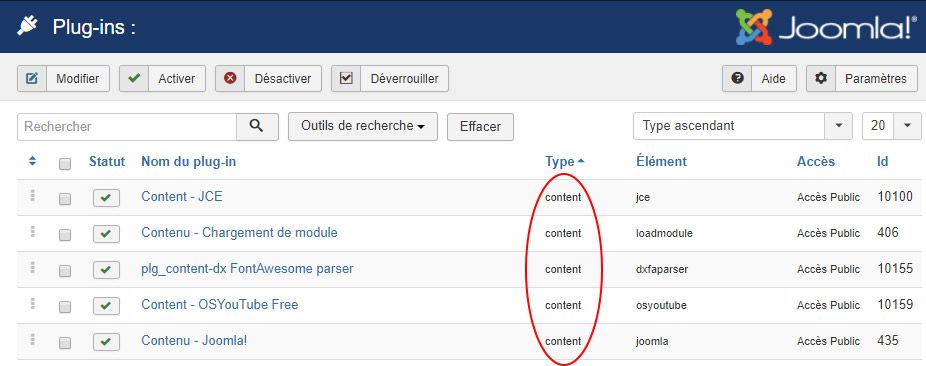Screen dimensions: 926x366
Task: Click the element text 'dxfaparser'
Action: coord(661,270)
